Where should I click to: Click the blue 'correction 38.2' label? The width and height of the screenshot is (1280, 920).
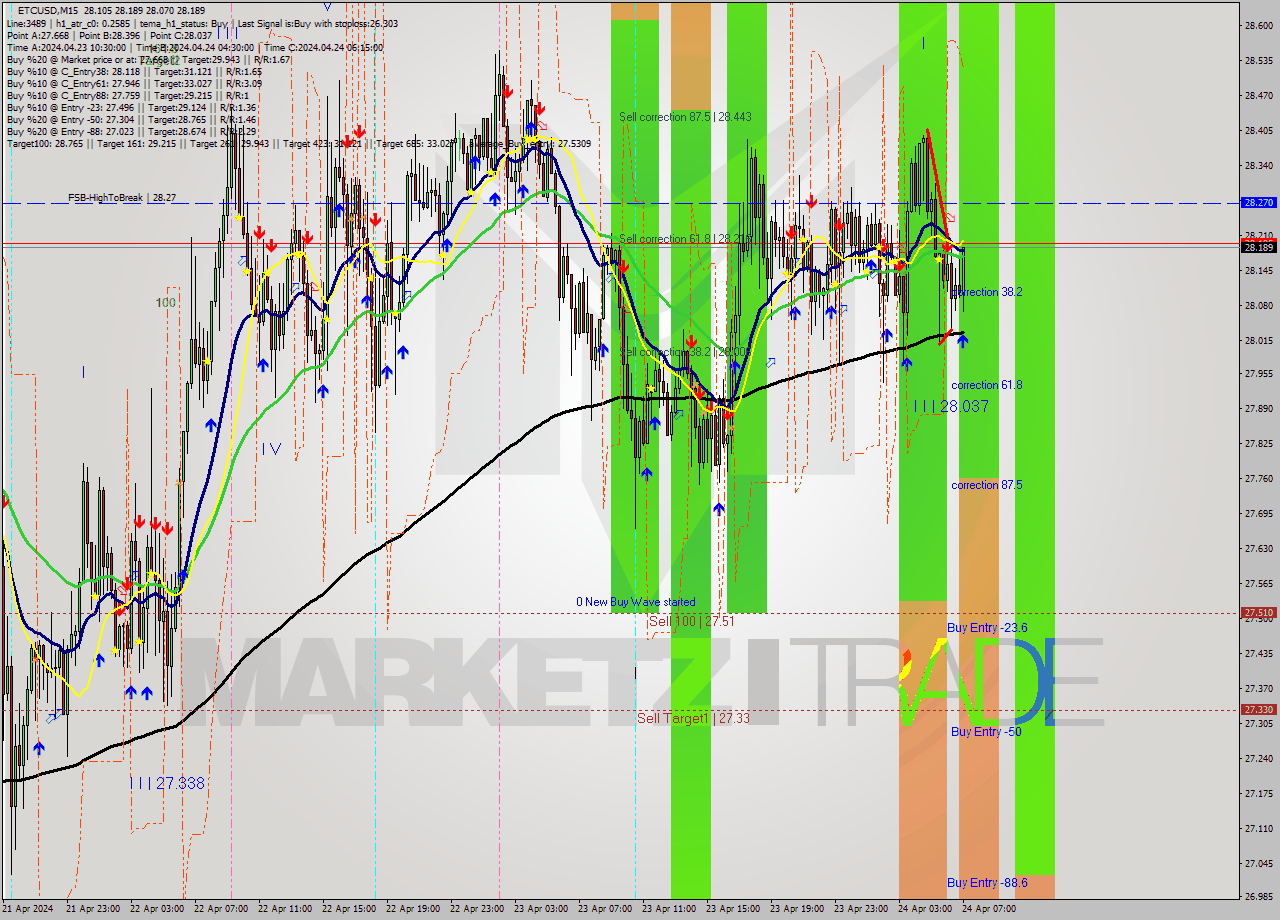pos(987,292)
